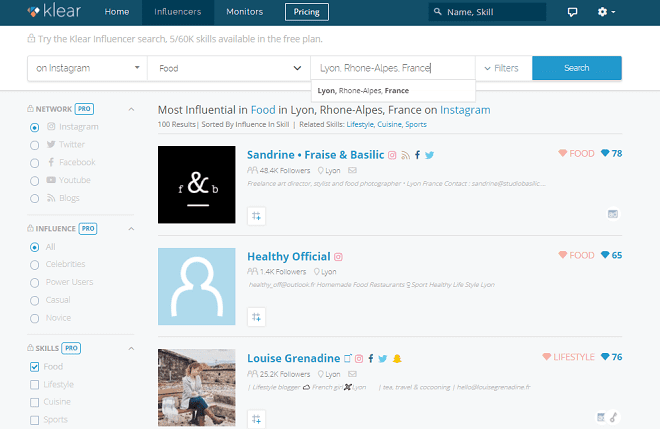The image size is (660, 429).
Task: Click the location input field
Action: click(x=393, y=68)
